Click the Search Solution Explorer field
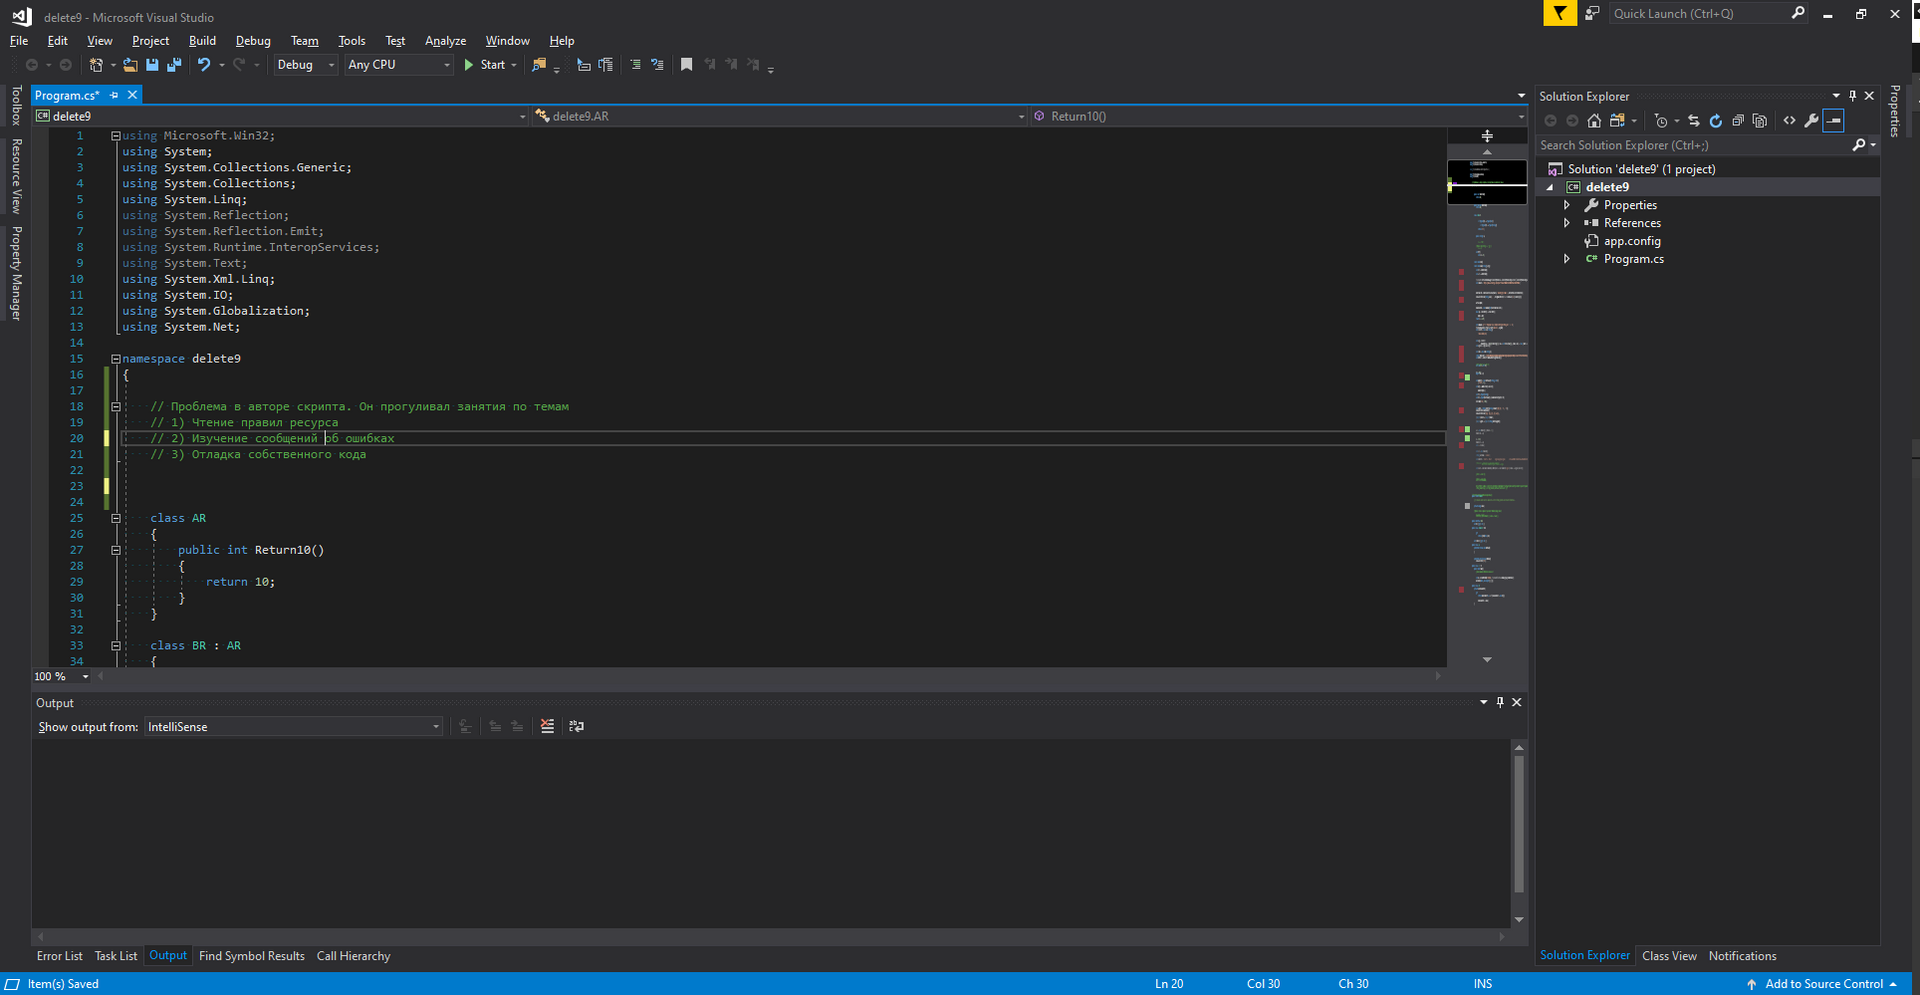The height and width of the screenshot is (995, 1920). pos(1693,146)
